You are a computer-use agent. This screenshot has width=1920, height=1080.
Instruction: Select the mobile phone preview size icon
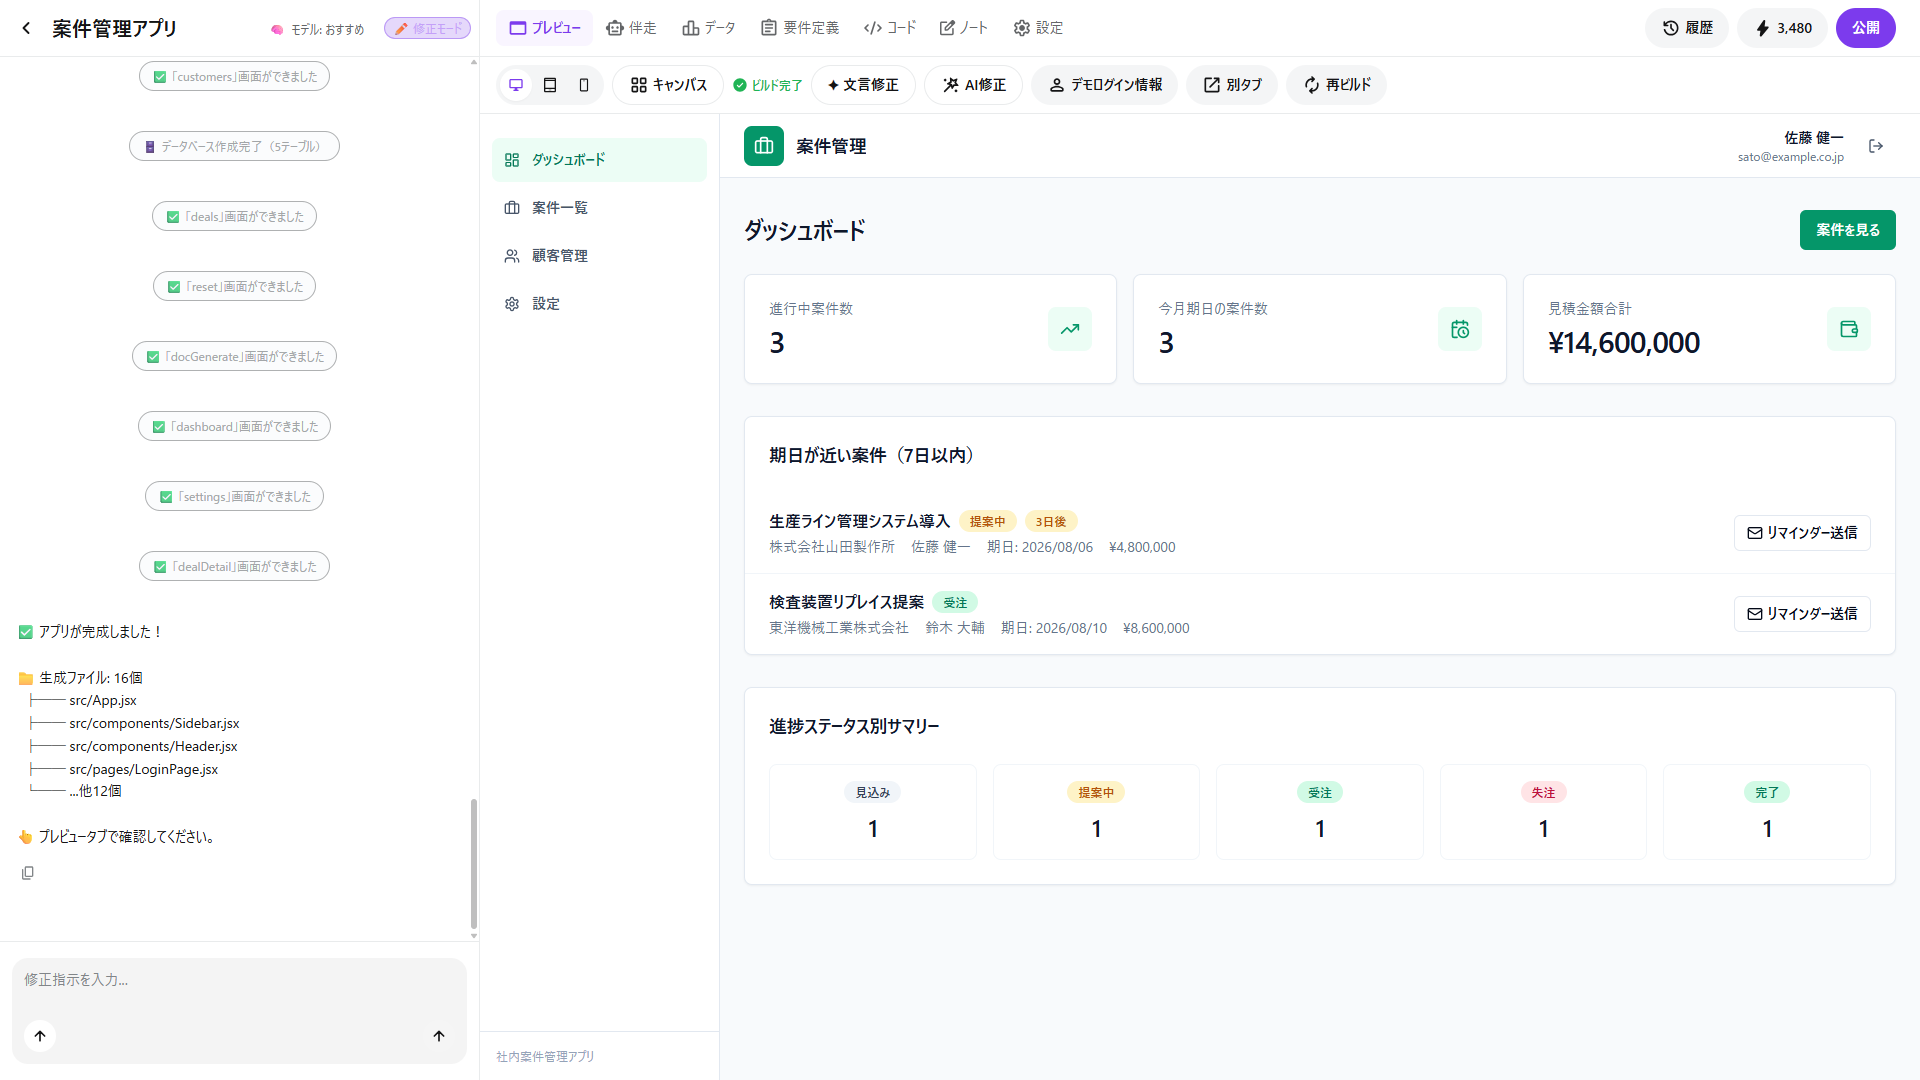click(584, 85)
